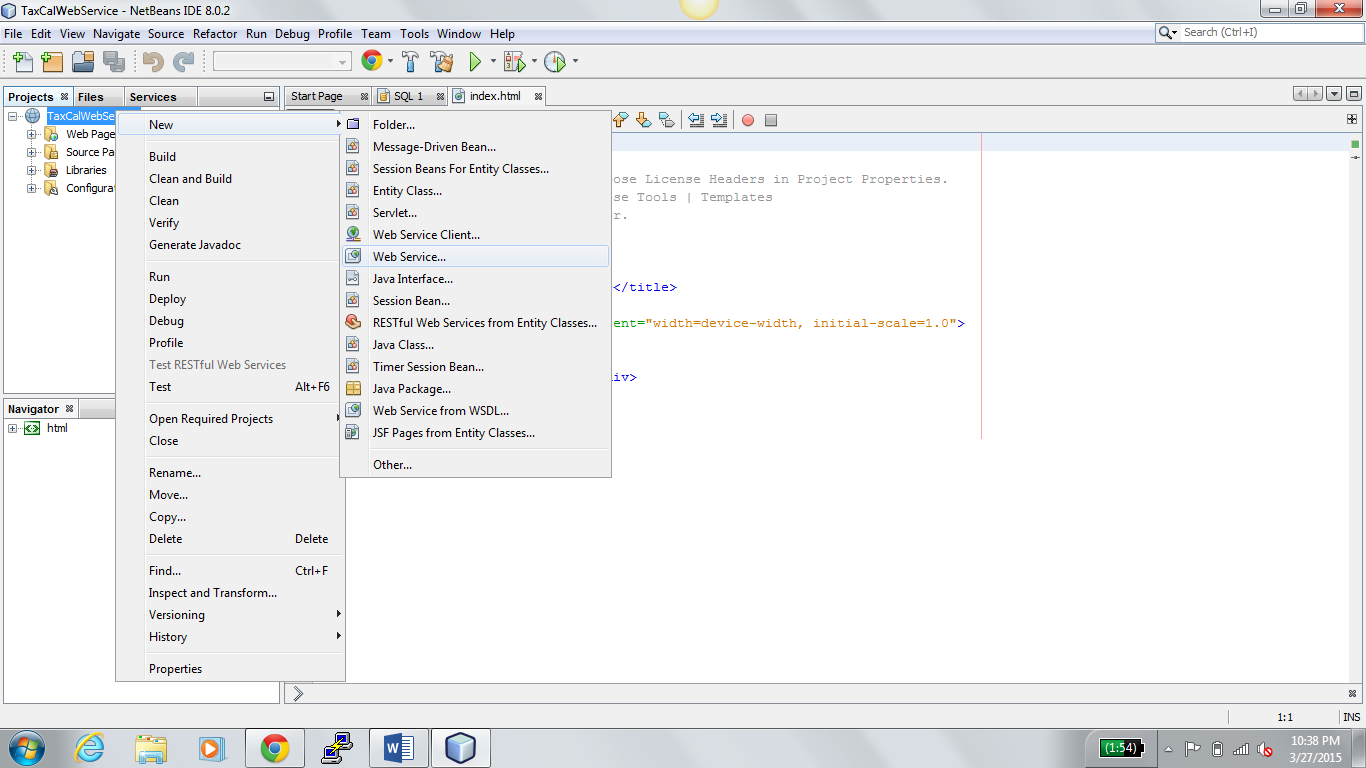Select RESTful Web Services from Entity Classes...
Viewport: 1366px width, 768px height.
point(475,323)
